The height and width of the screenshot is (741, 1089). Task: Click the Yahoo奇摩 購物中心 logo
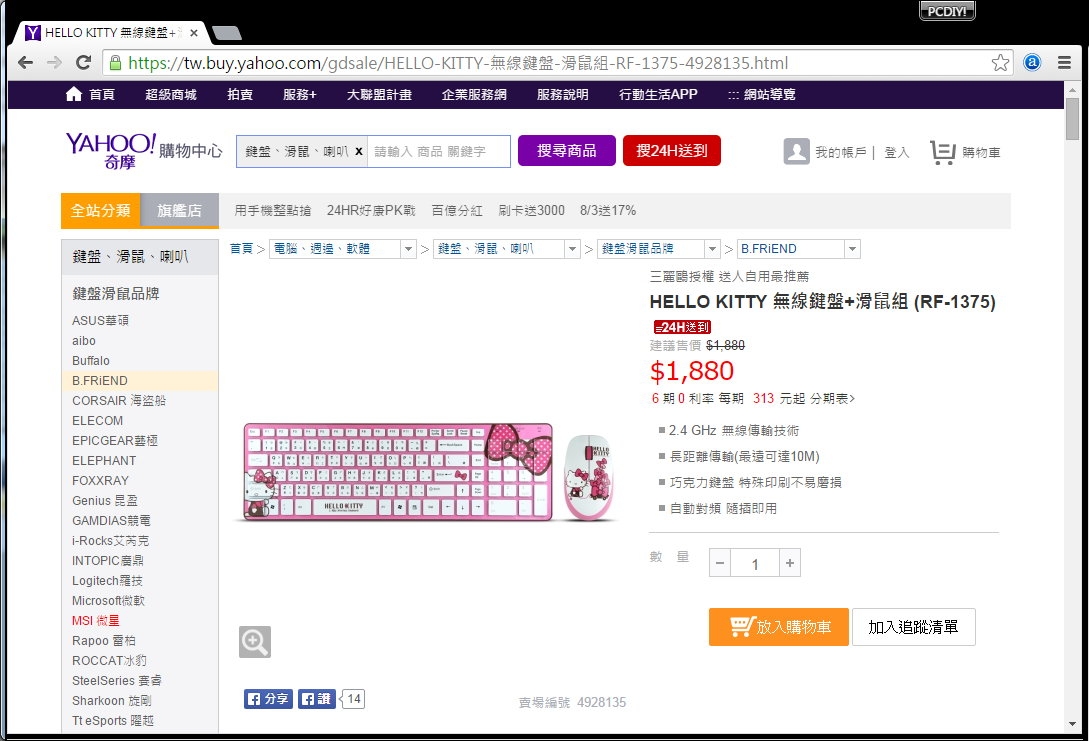point(144,151)
